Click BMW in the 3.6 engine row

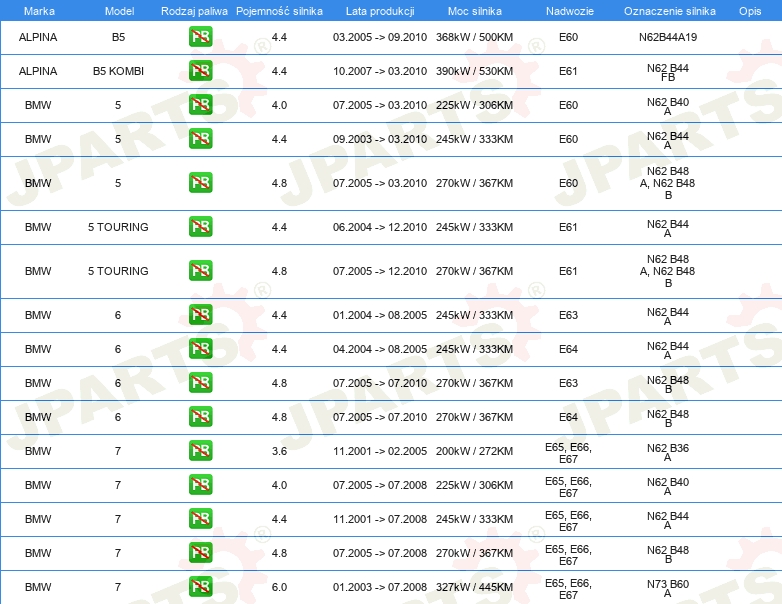(38, 451)
